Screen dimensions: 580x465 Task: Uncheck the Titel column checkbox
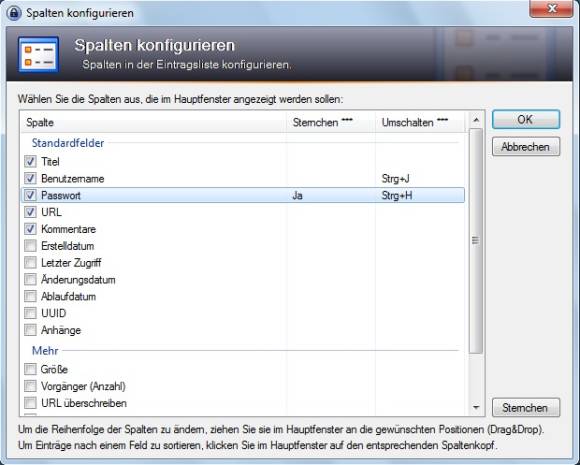[x=30, y=161]
